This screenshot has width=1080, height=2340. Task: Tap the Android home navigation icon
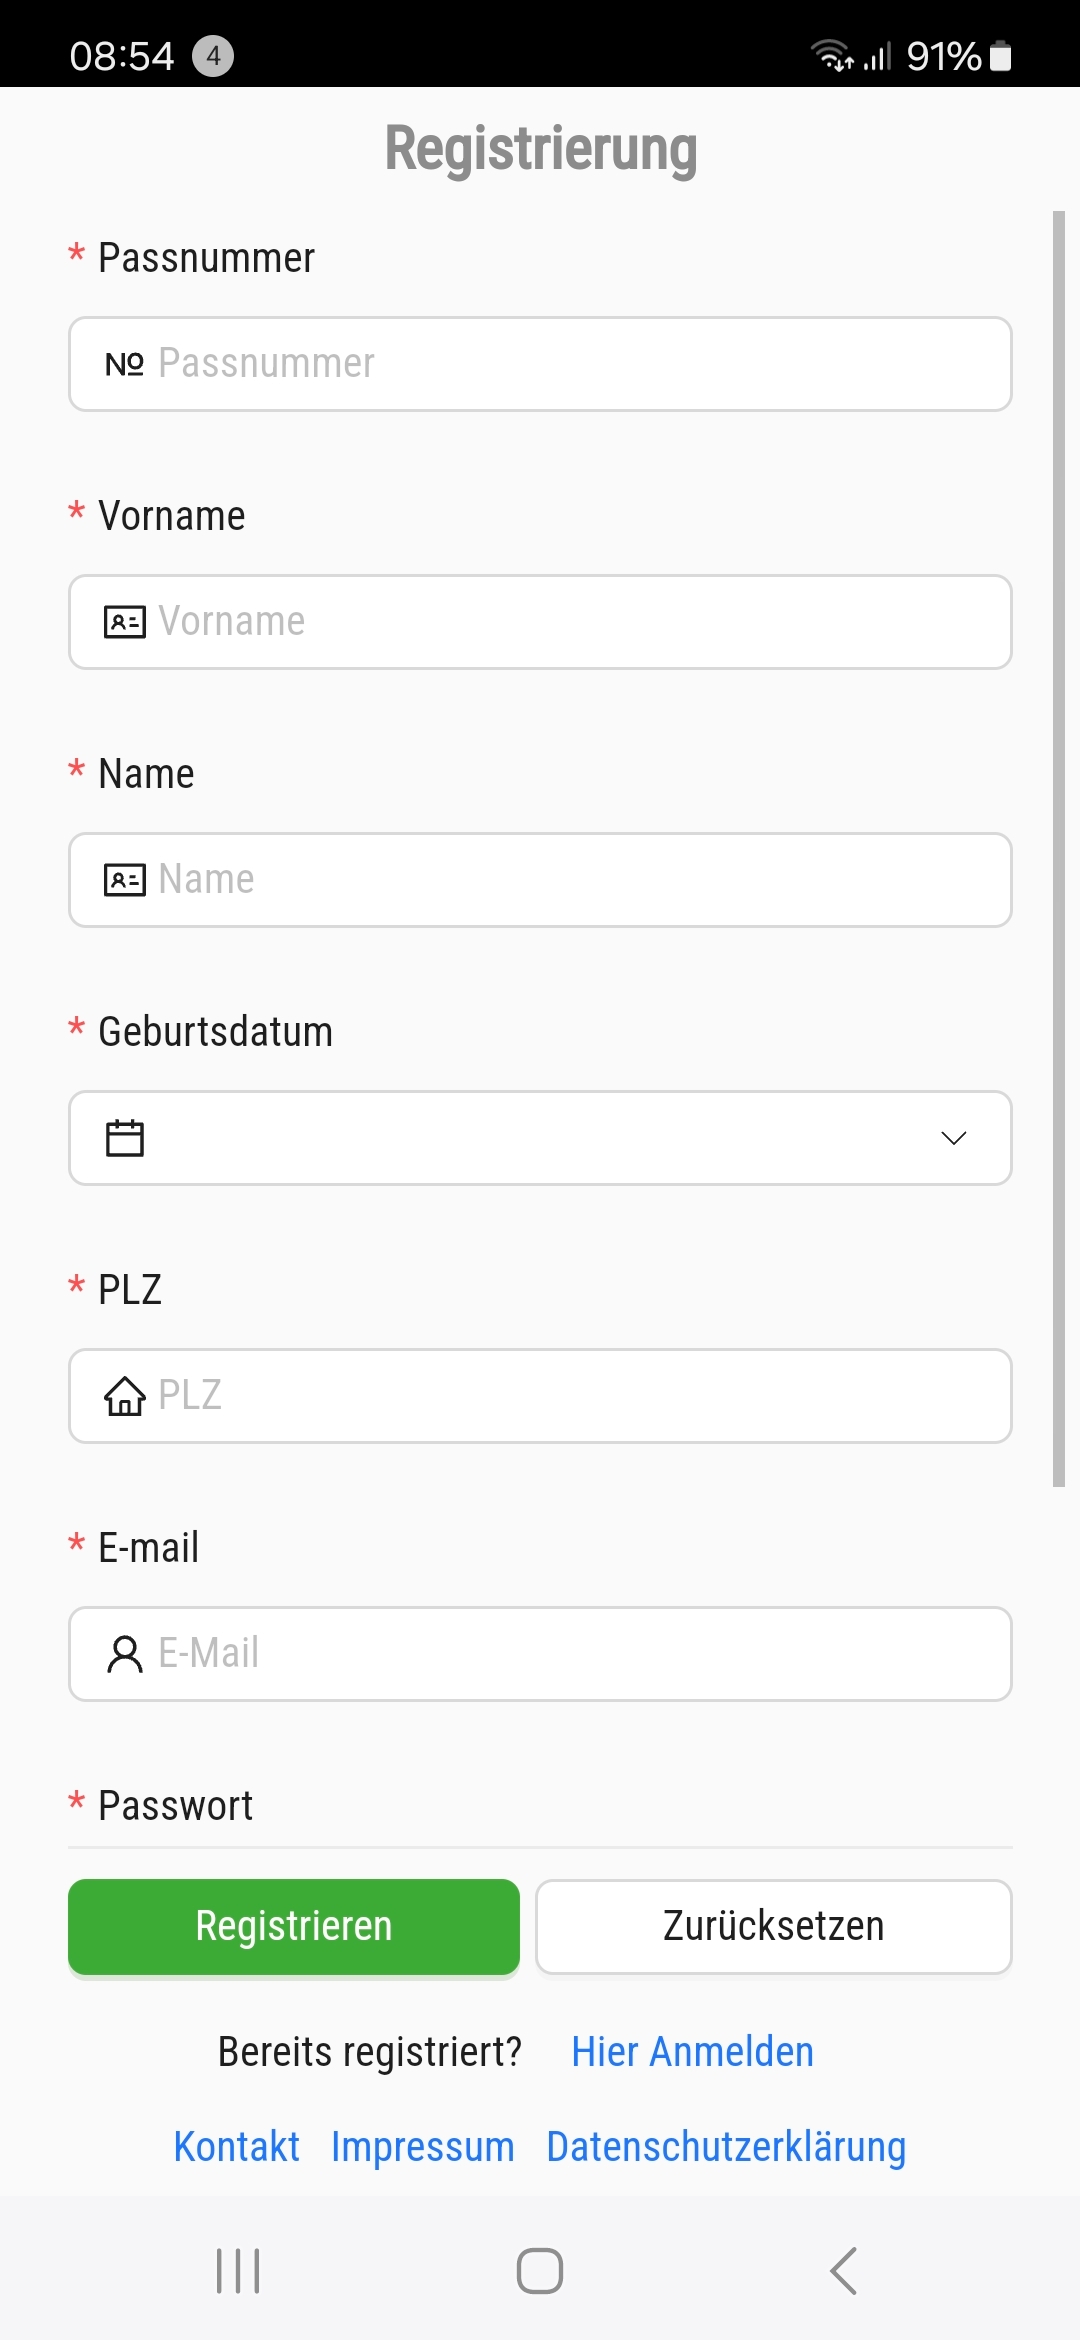coord(540,2270)
